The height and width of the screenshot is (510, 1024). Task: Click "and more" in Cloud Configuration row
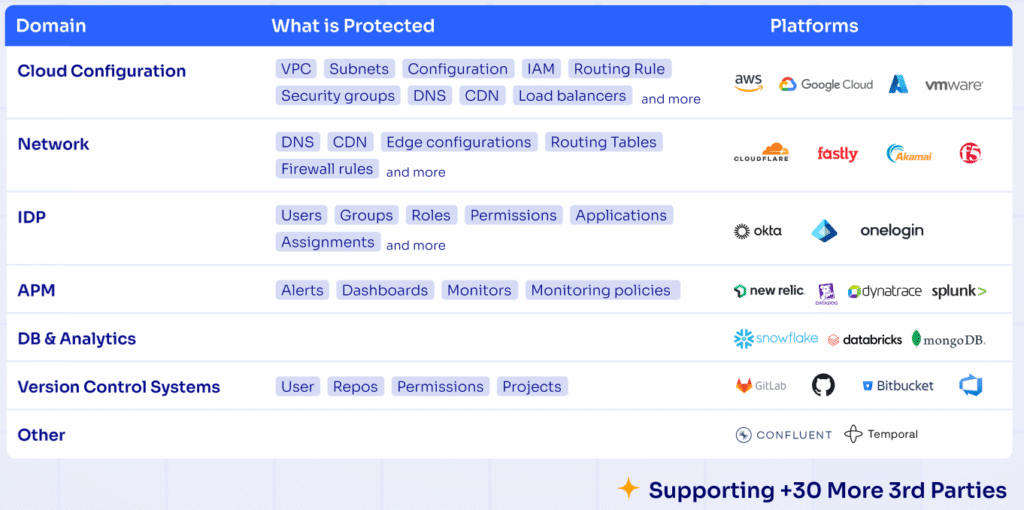pos(671,99)
